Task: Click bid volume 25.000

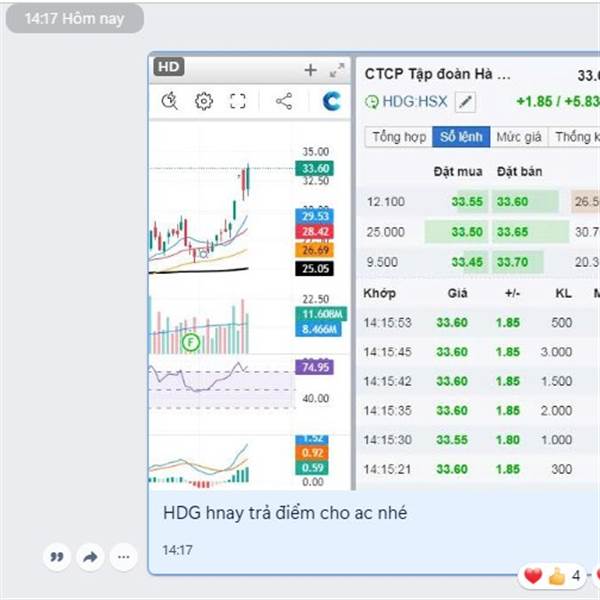Action: (x=385, y=232)
